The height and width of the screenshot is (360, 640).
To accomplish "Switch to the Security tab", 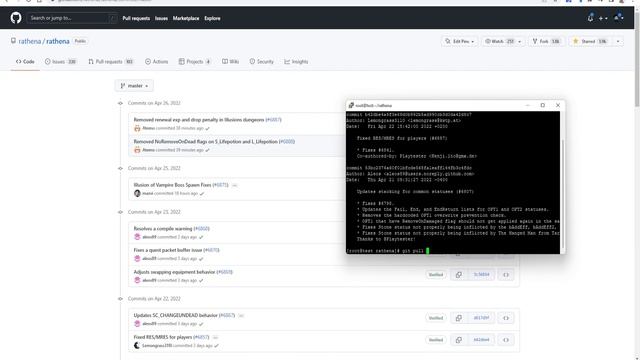I will click(x=262, y=62).
